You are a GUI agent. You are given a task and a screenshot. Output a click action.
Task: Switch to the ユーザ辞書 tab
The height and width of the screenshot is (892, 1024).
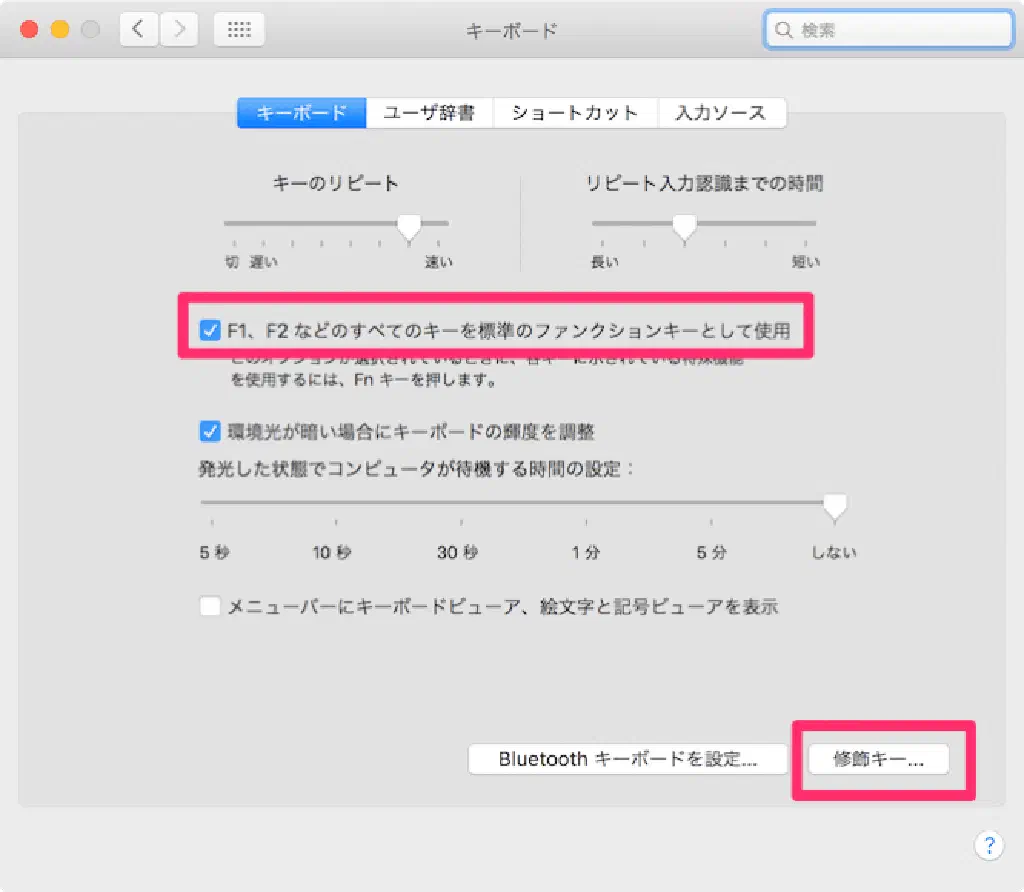[429, 113]
